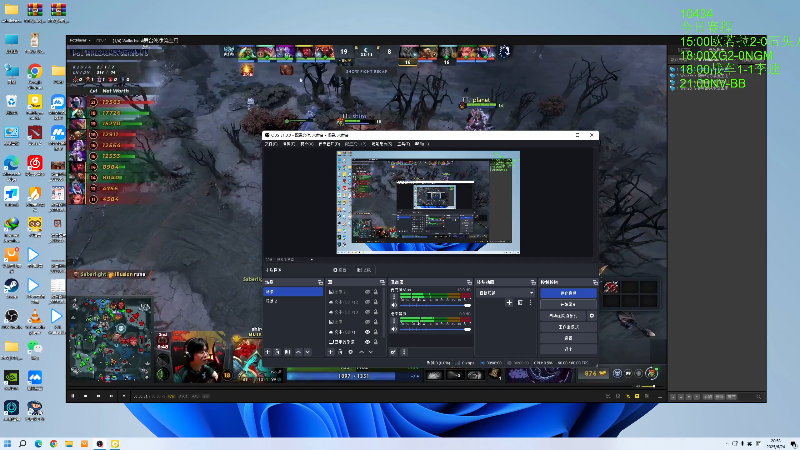Viewport: 800px width, 450px height.
Task: Delete the selected source with Sources trash icon
Action: point(340,352)
